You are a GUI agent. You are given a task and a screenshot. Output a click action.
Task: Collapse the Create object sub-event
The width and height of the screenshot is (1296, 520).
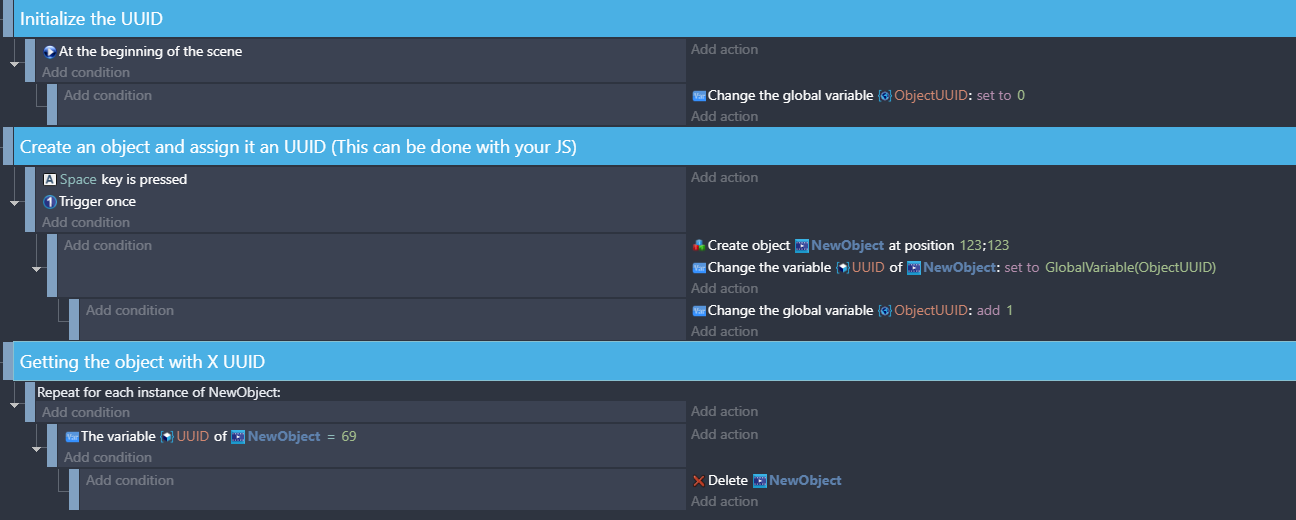click(x=37, y=267)
